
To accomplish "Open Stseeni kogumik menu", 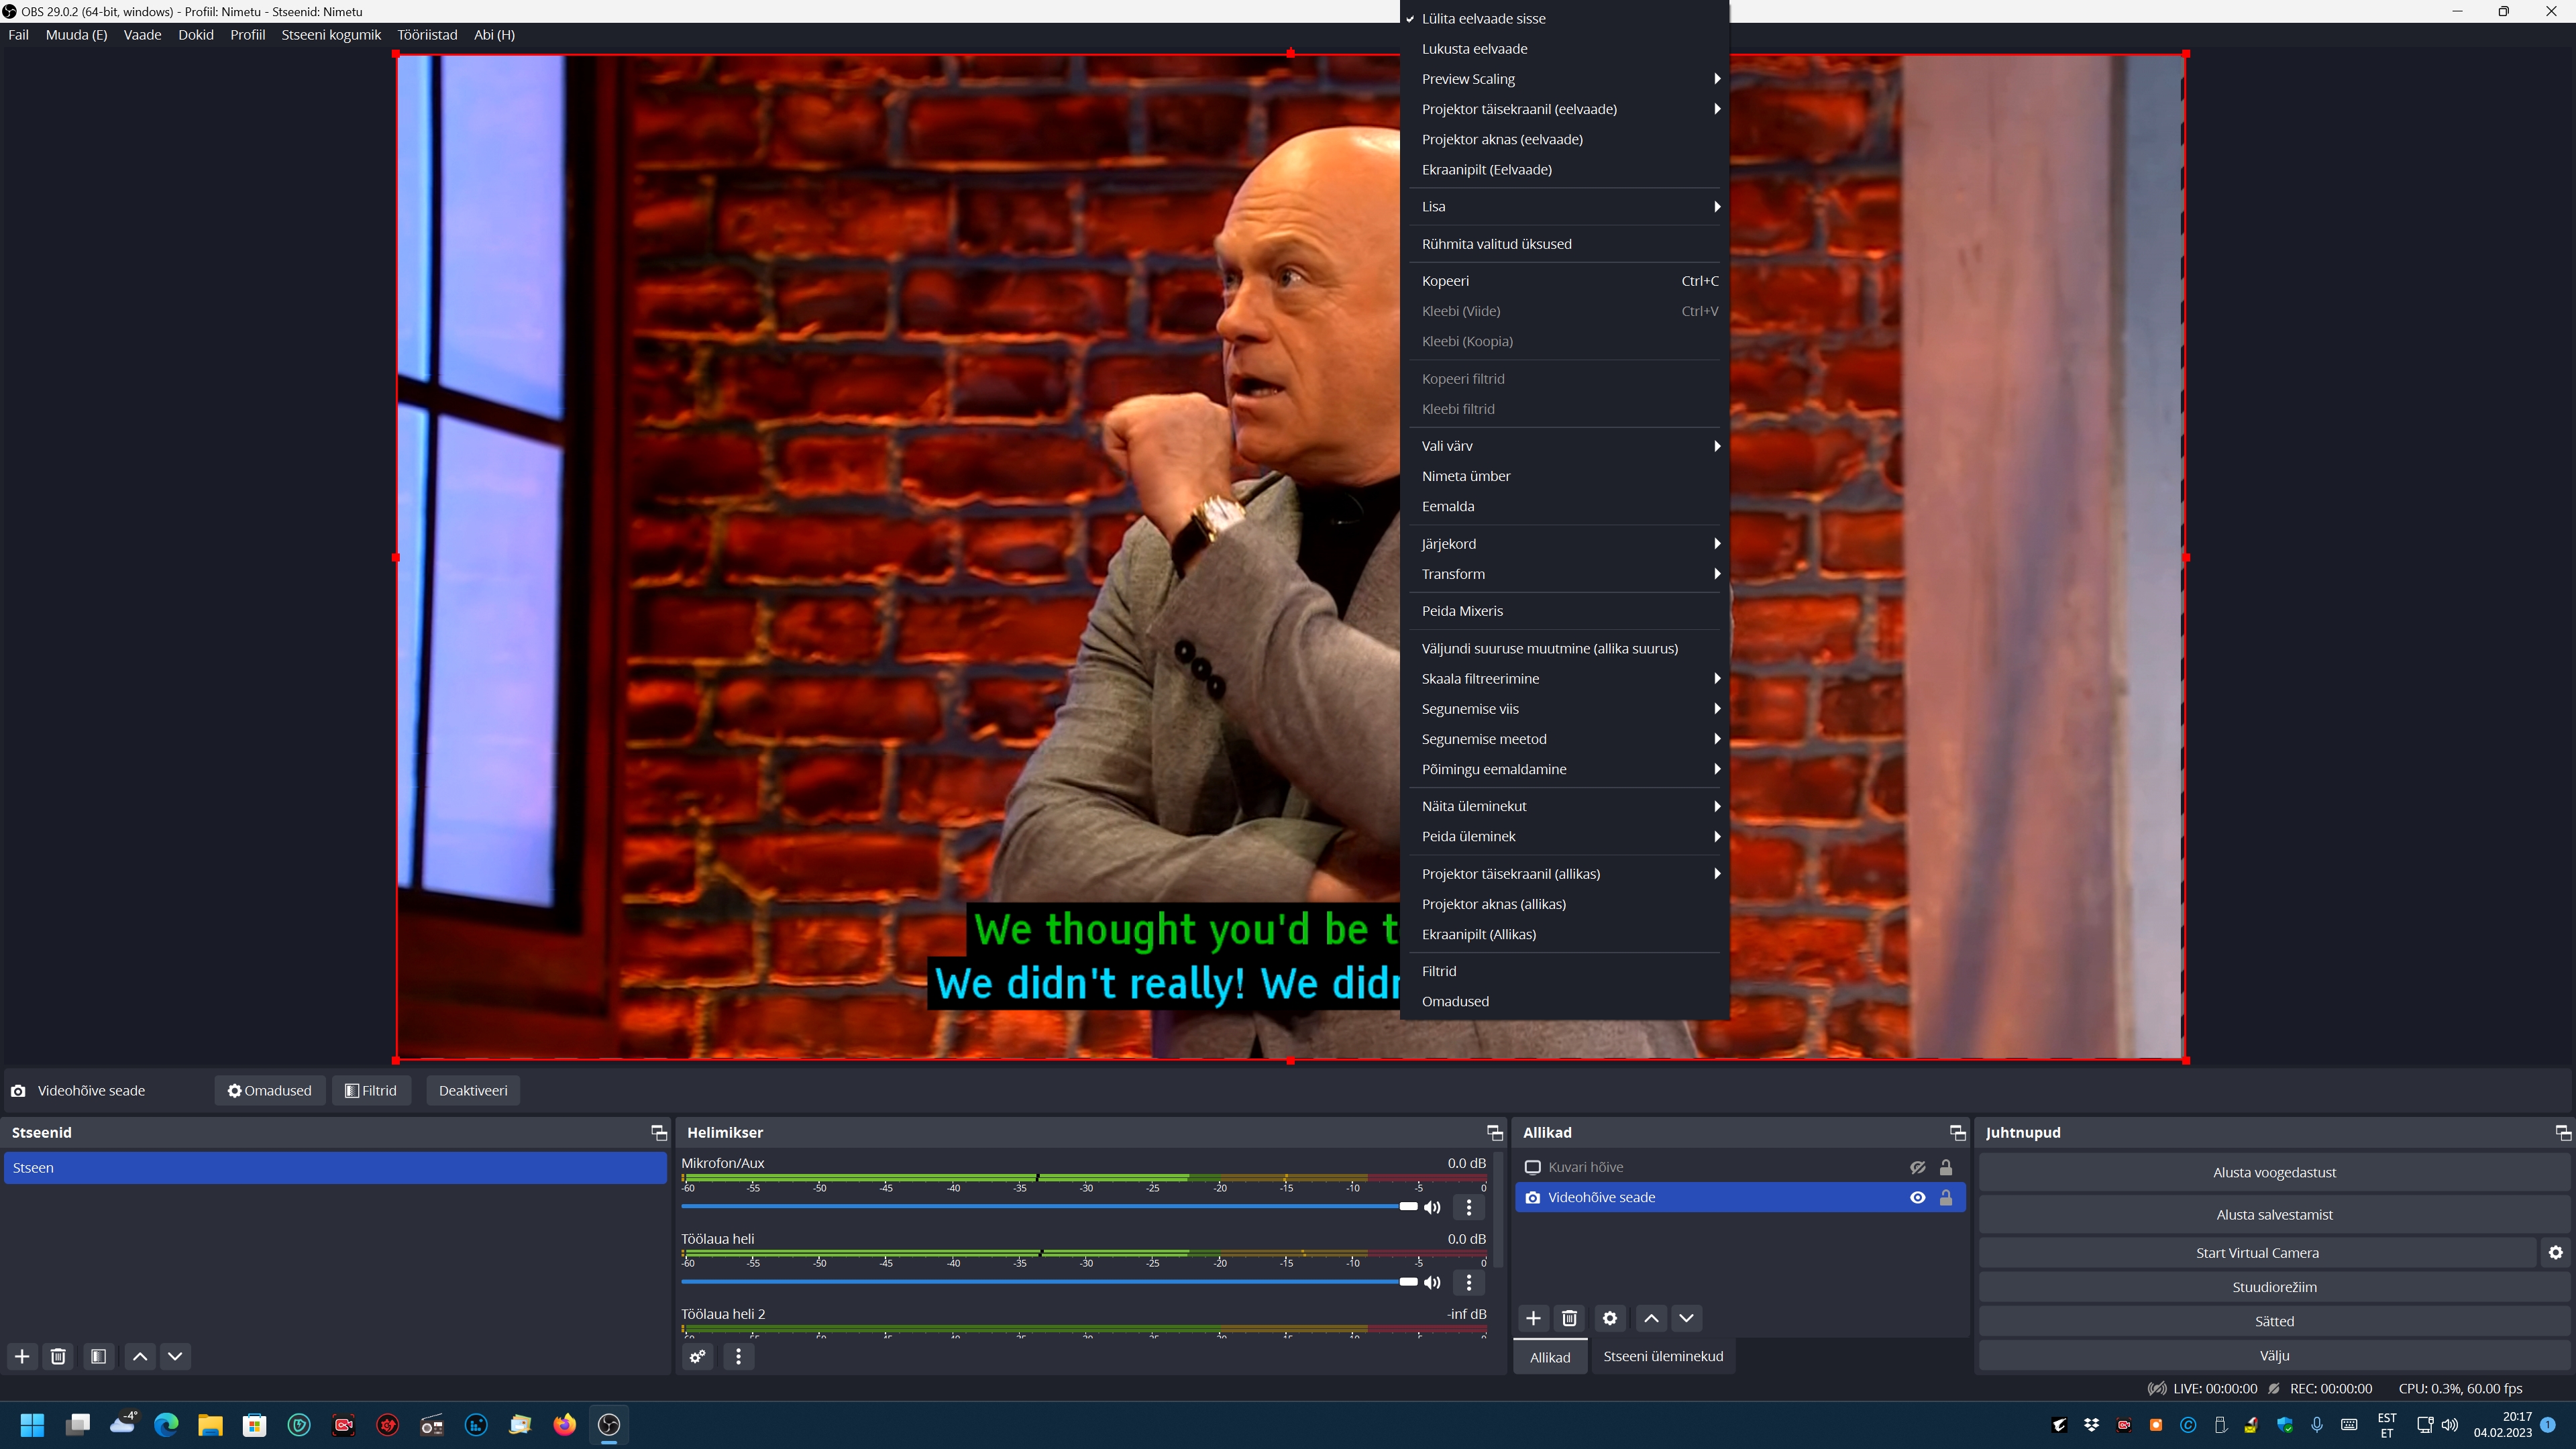I will (331, 34).
